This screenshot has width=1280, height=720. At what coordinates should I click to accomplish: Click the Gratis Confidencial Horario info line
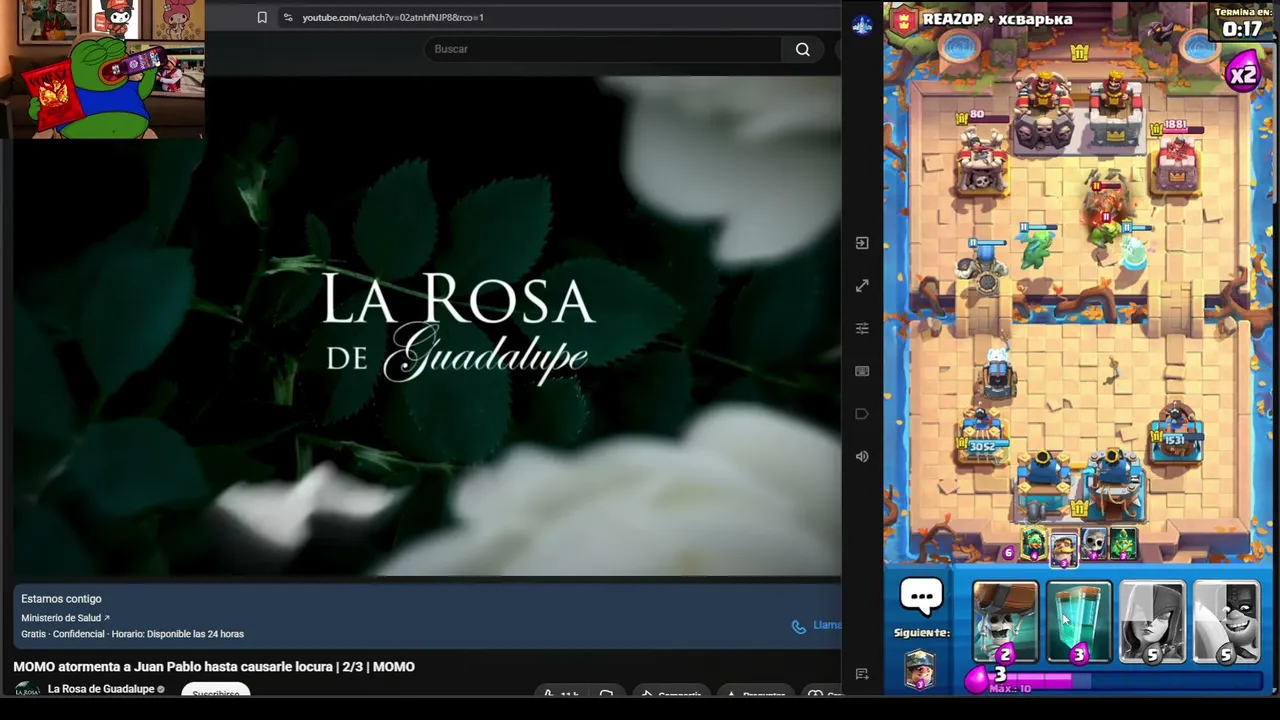[132, 634]
